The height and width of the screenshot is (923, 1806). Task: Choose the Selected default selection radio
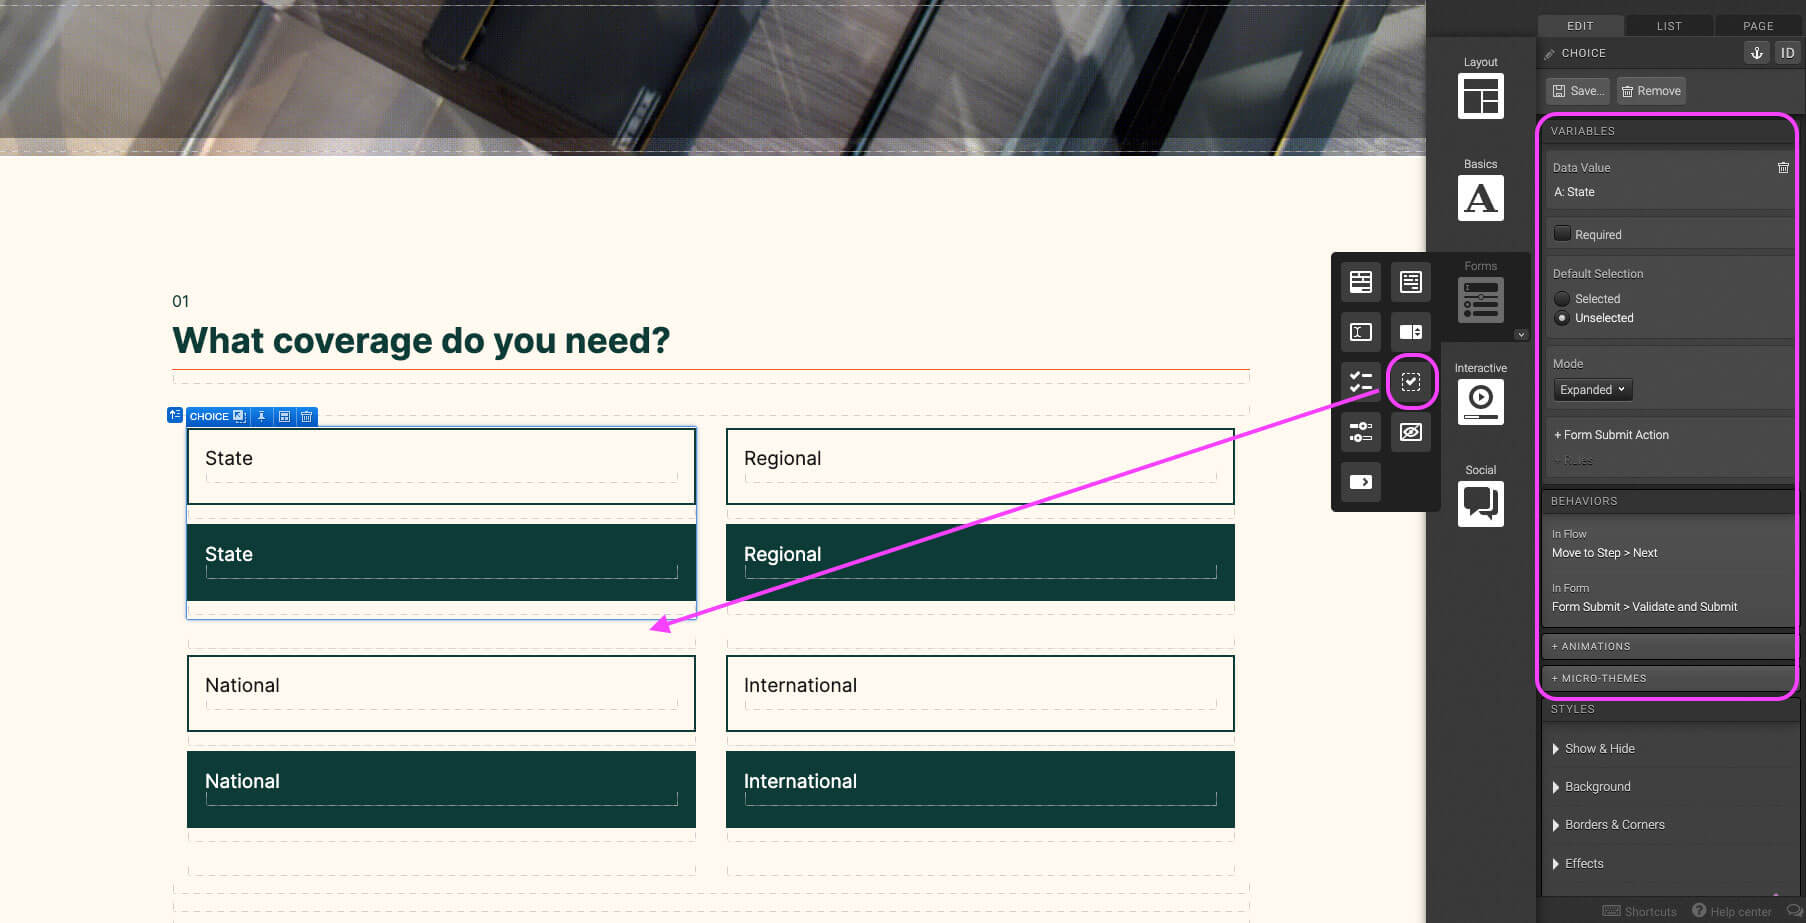pyautogui.click(x=1562, y=299)
